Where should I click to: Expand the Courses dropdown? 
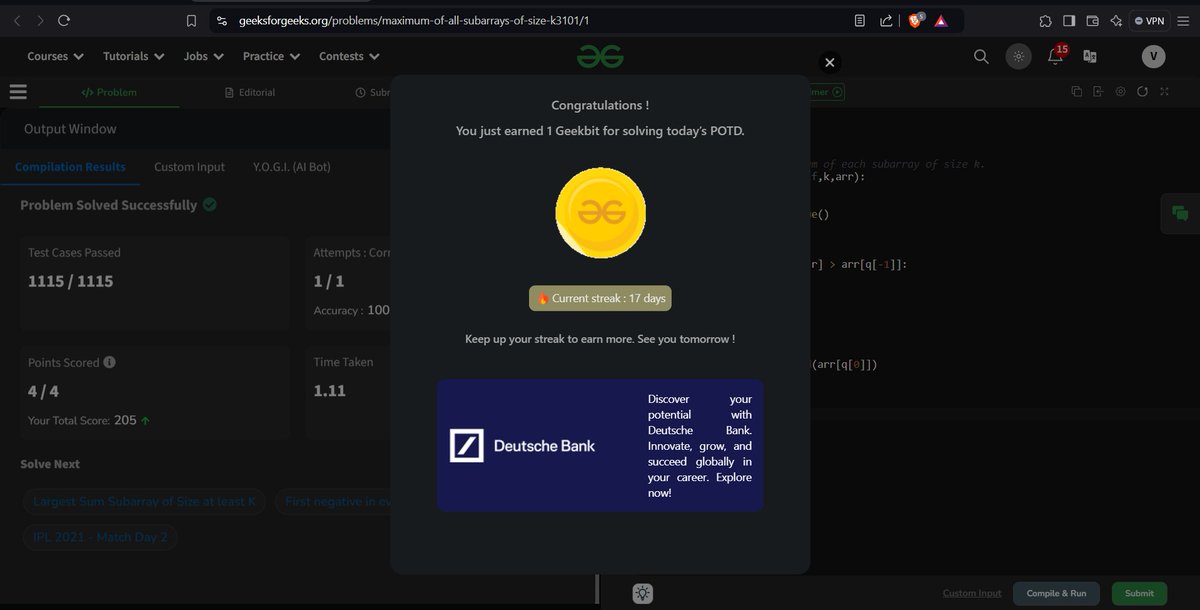coord(55,56)
